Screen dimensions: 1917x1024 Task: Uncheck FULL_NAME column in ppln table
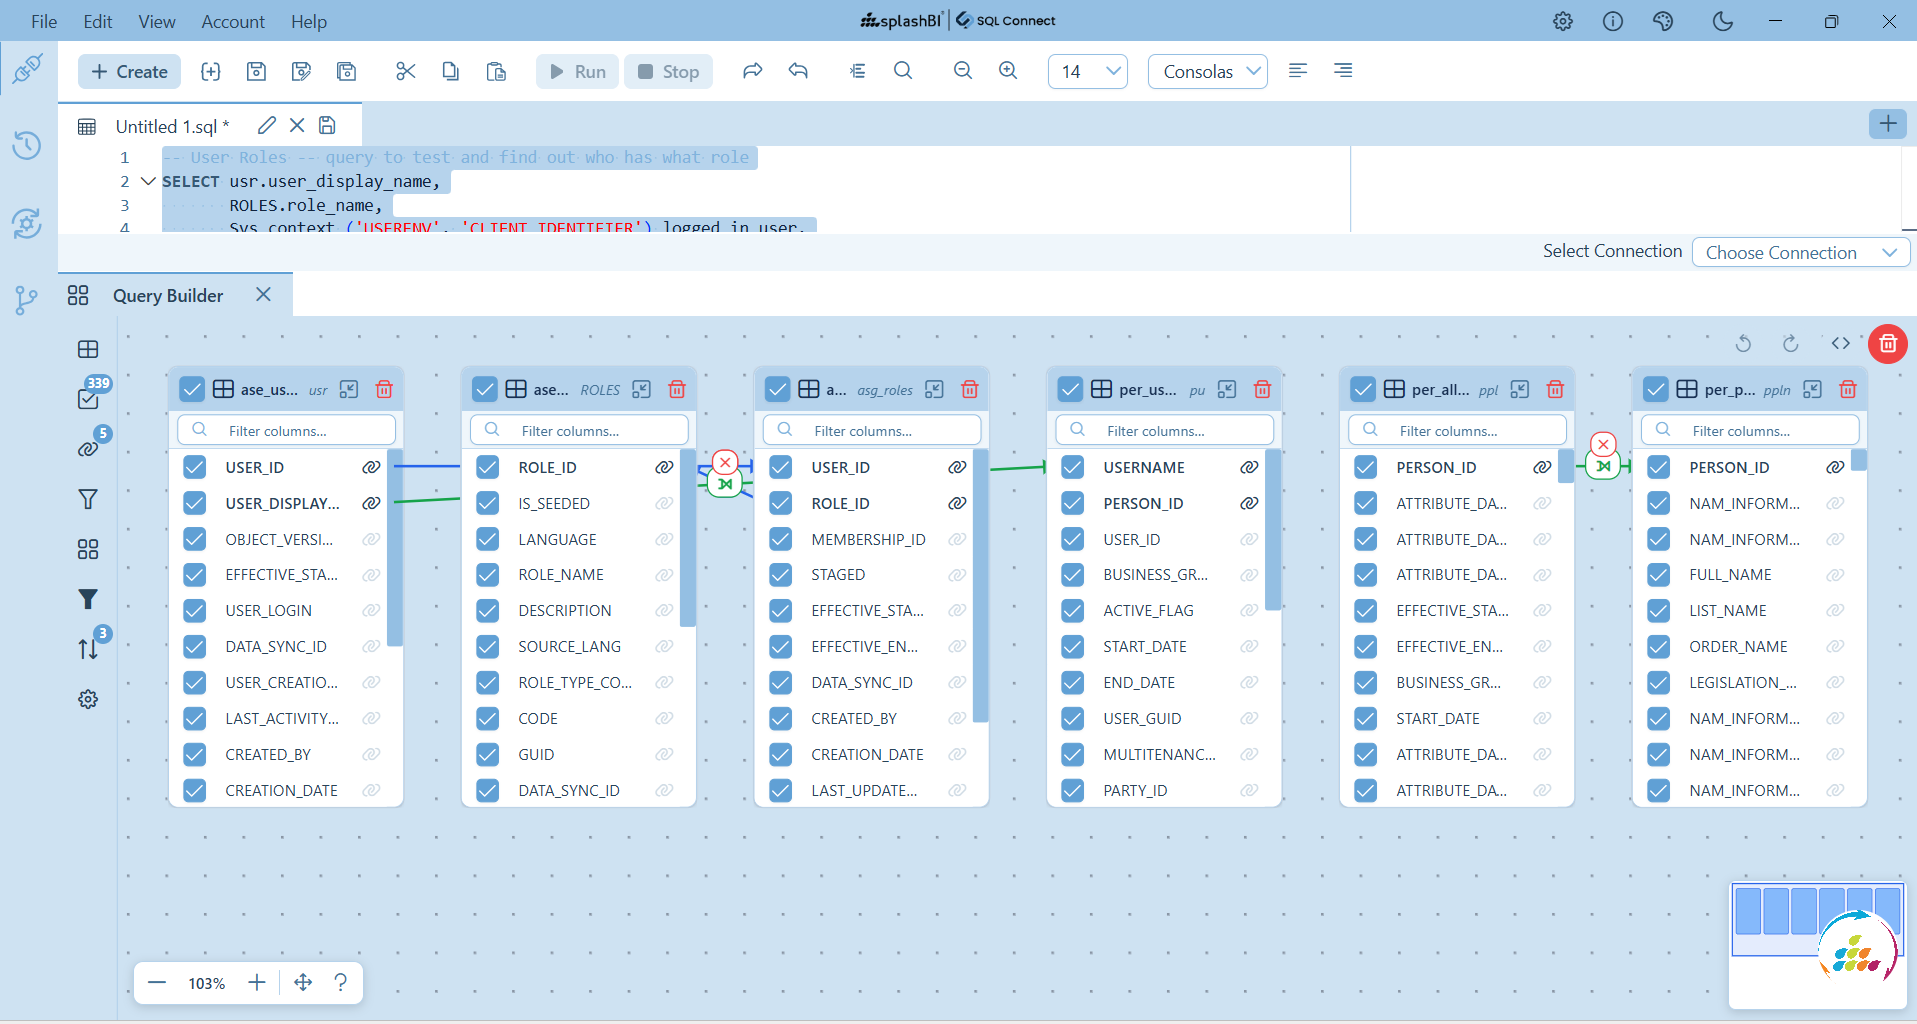(1659, 575)
